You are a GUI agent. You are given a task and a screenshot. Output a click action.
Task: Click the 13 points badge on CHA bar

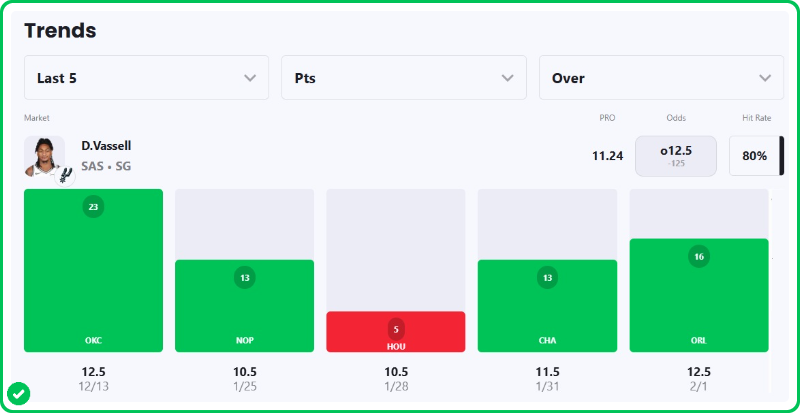pyautogui.click(x=547, y=278)
